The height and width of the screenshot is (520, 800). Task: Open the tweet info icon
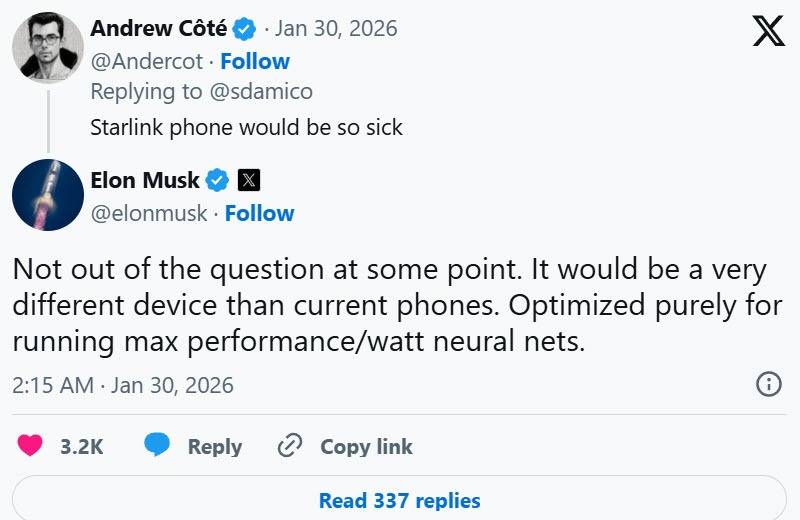click(x=768, y=385)
